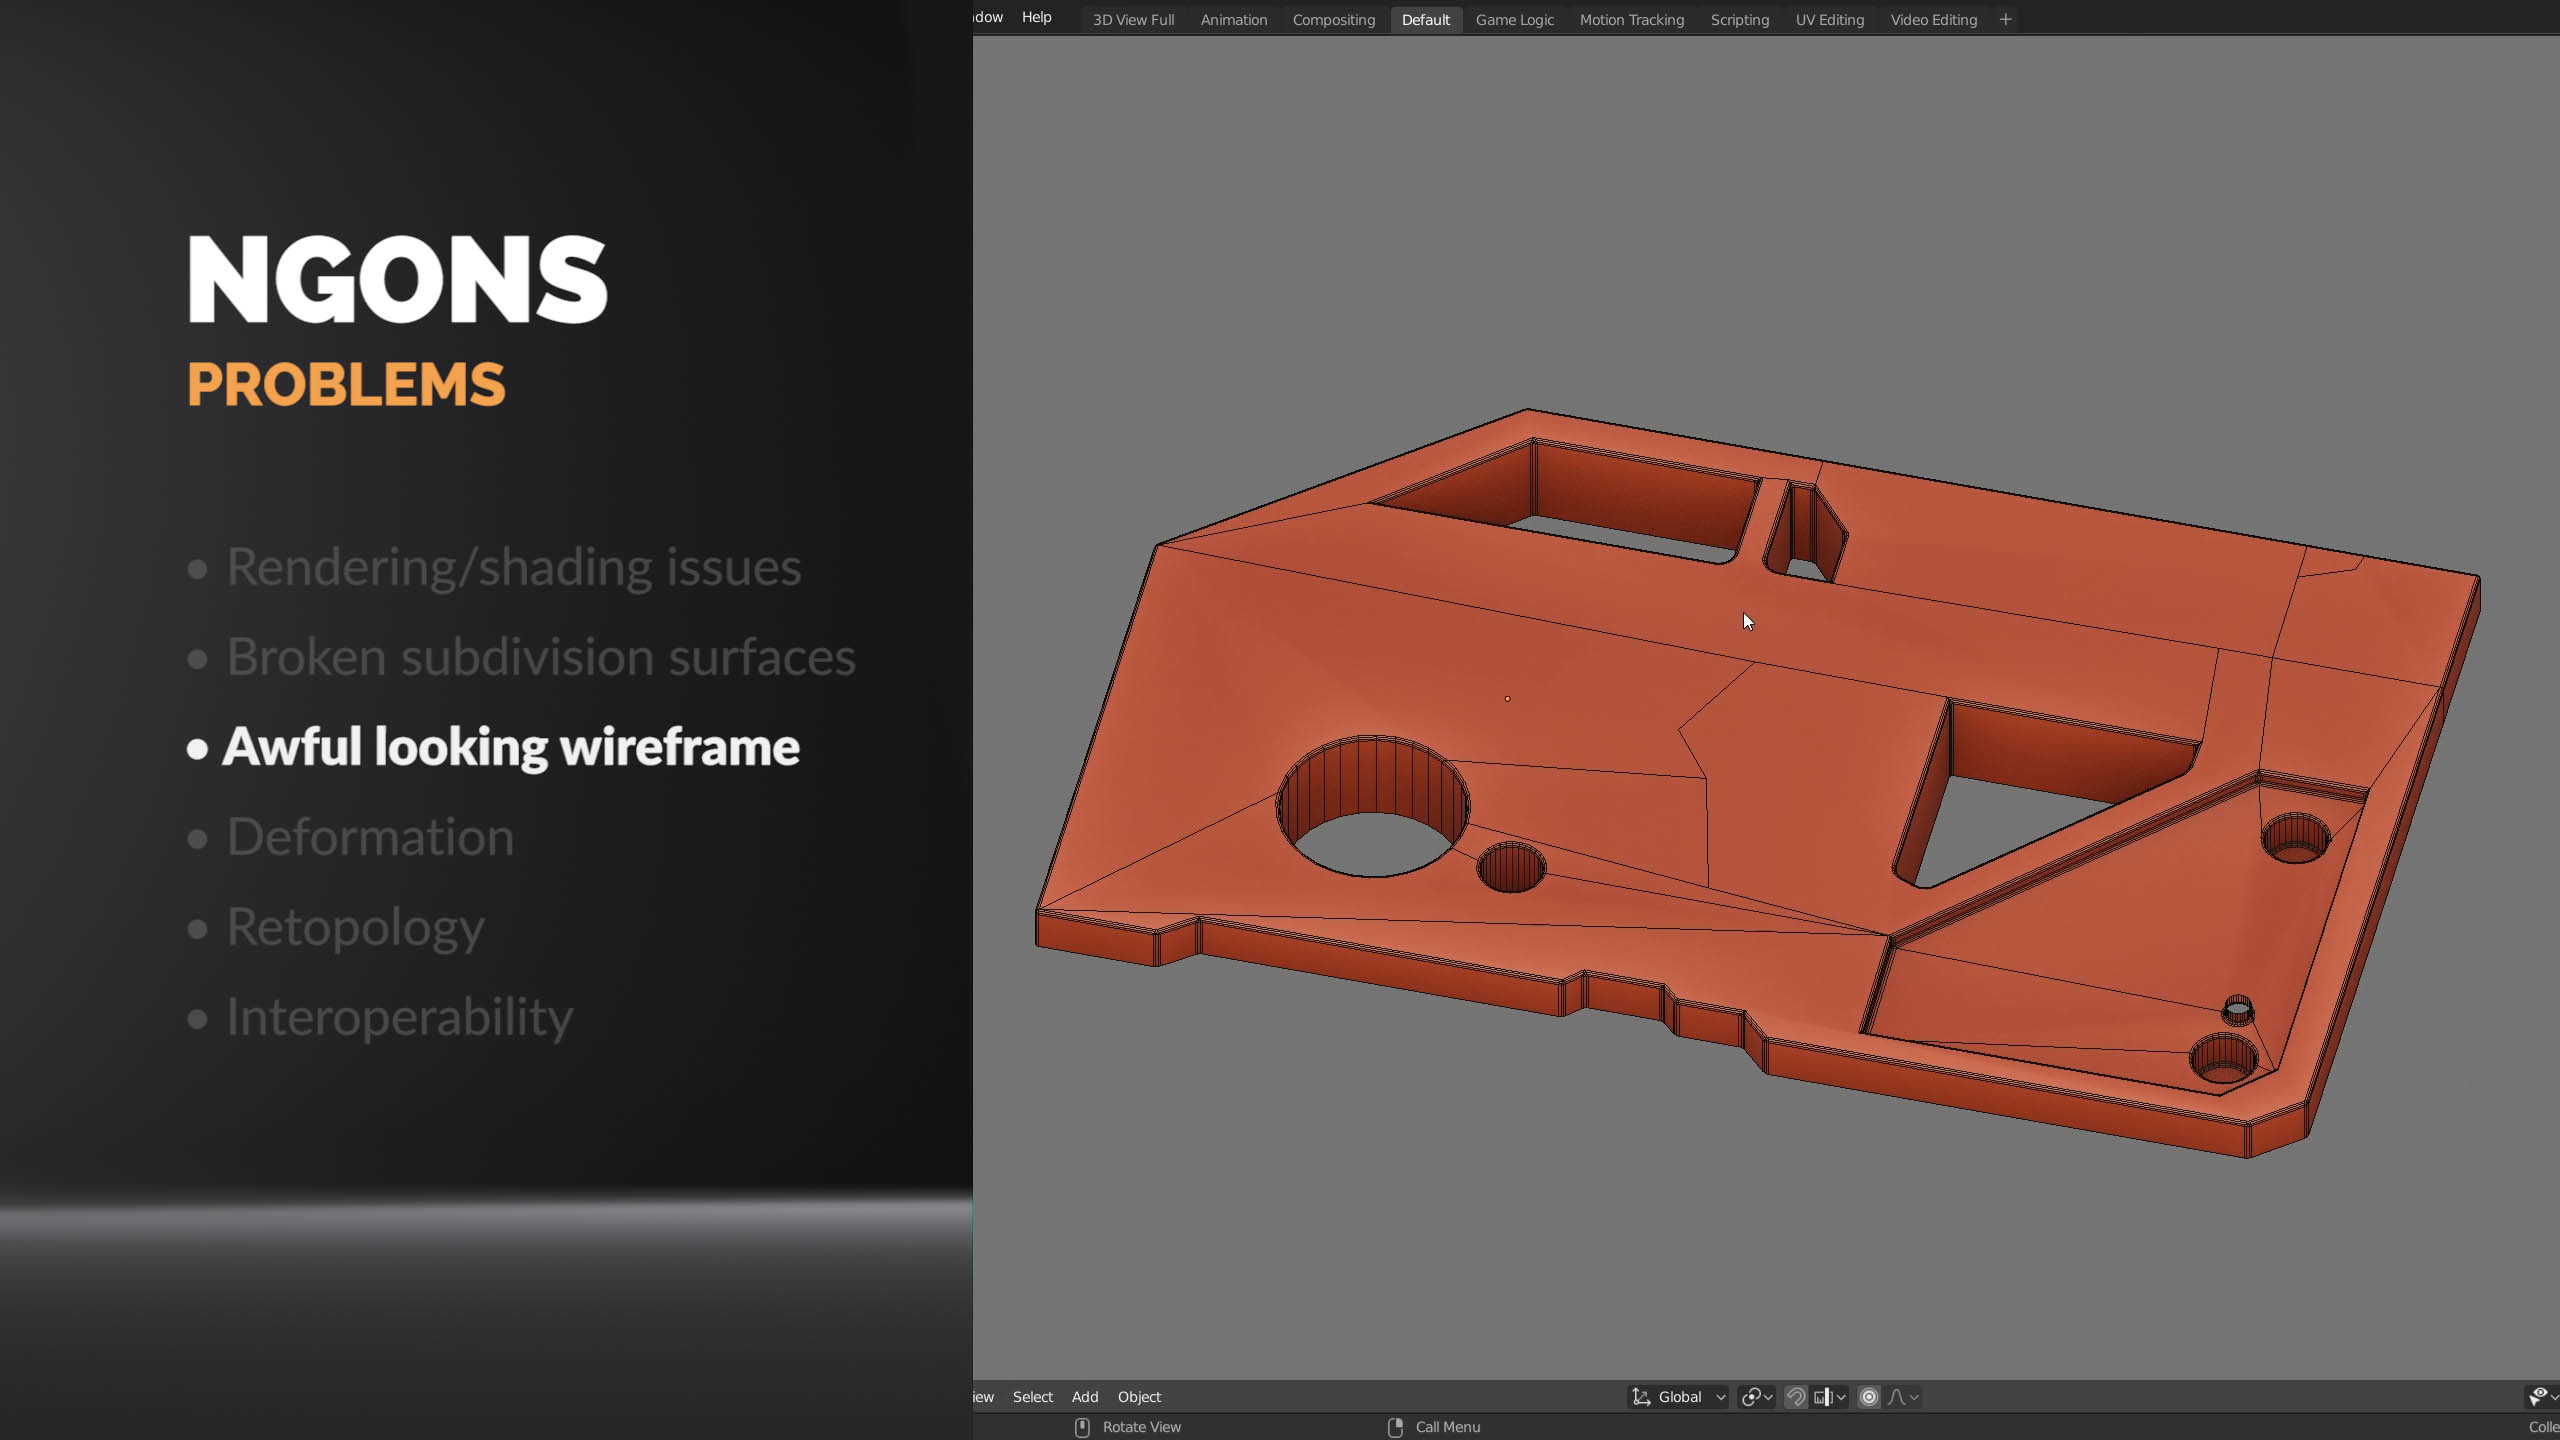Open the Add menu
This screenshot has width=2560, height=1440.
tap(1083, 1396)
